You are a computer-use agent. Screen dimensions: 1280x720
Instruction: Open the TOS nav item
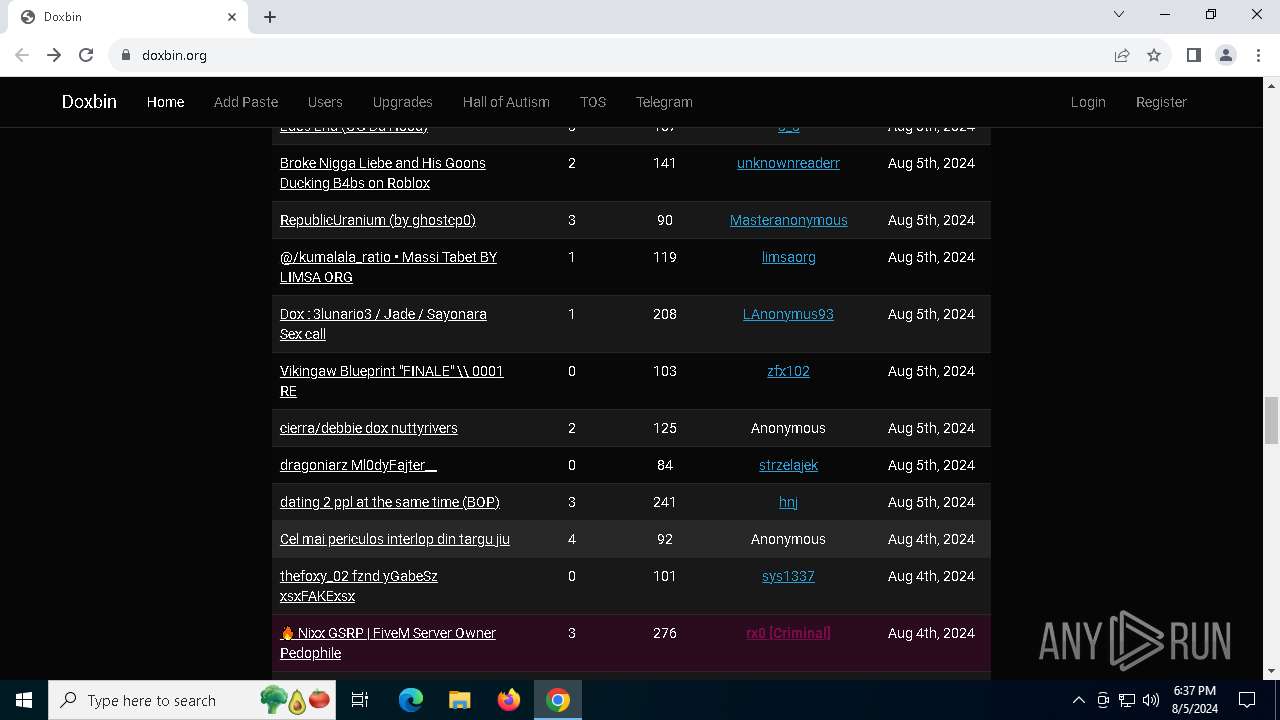[593, 102]
